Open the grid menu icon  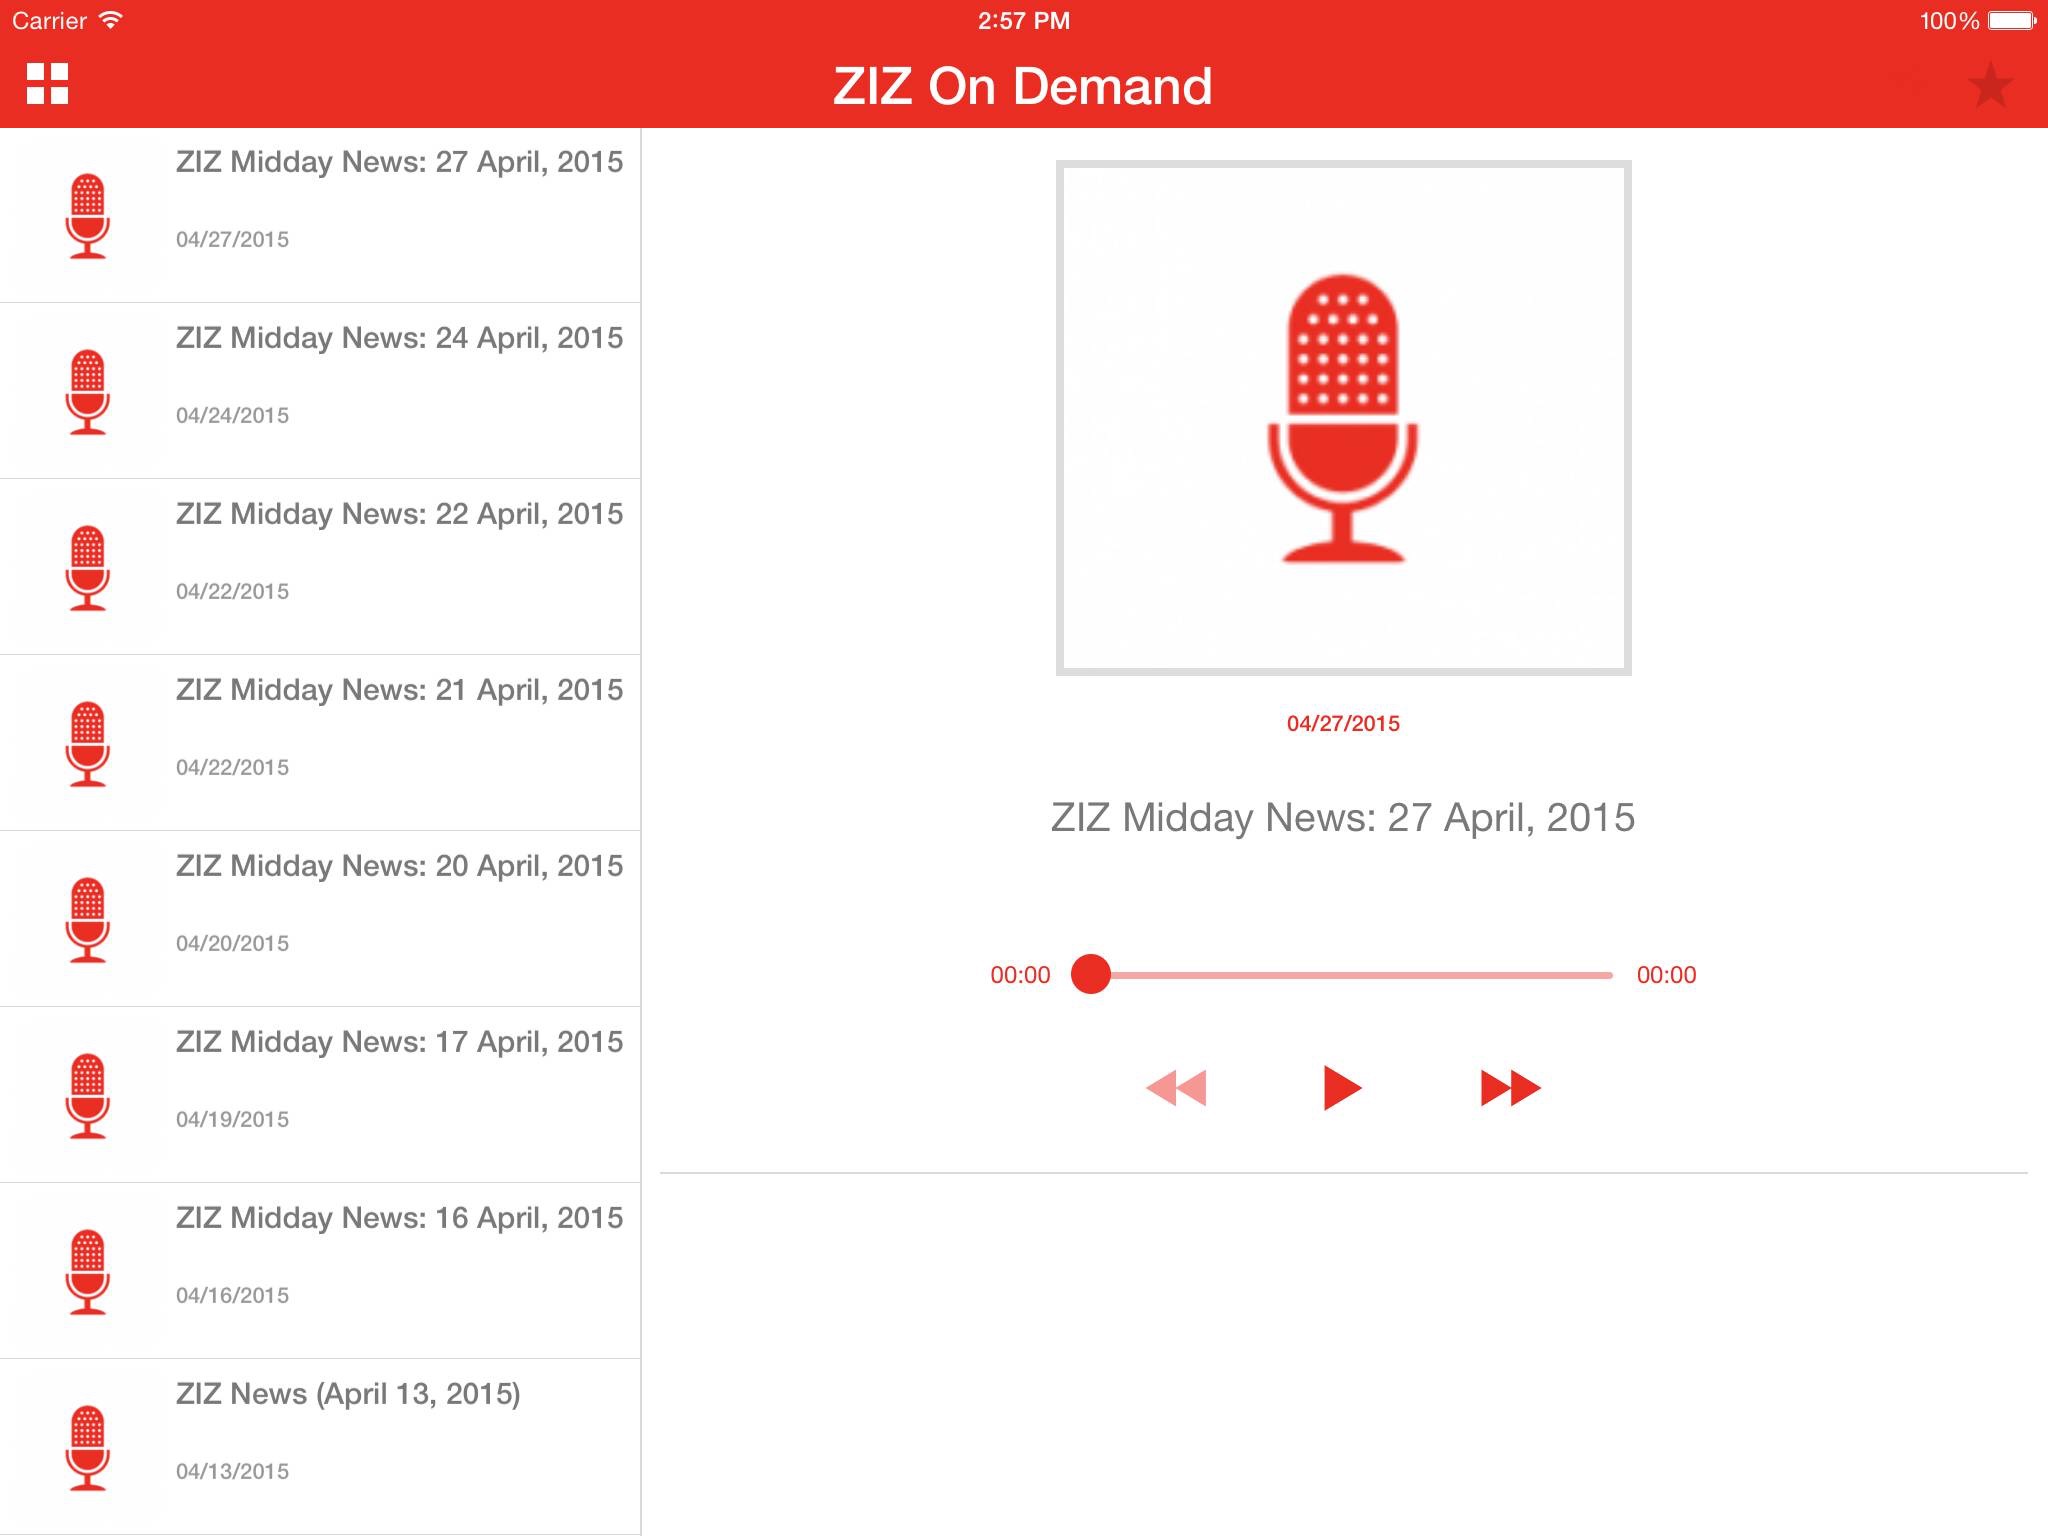pos(47,84)
